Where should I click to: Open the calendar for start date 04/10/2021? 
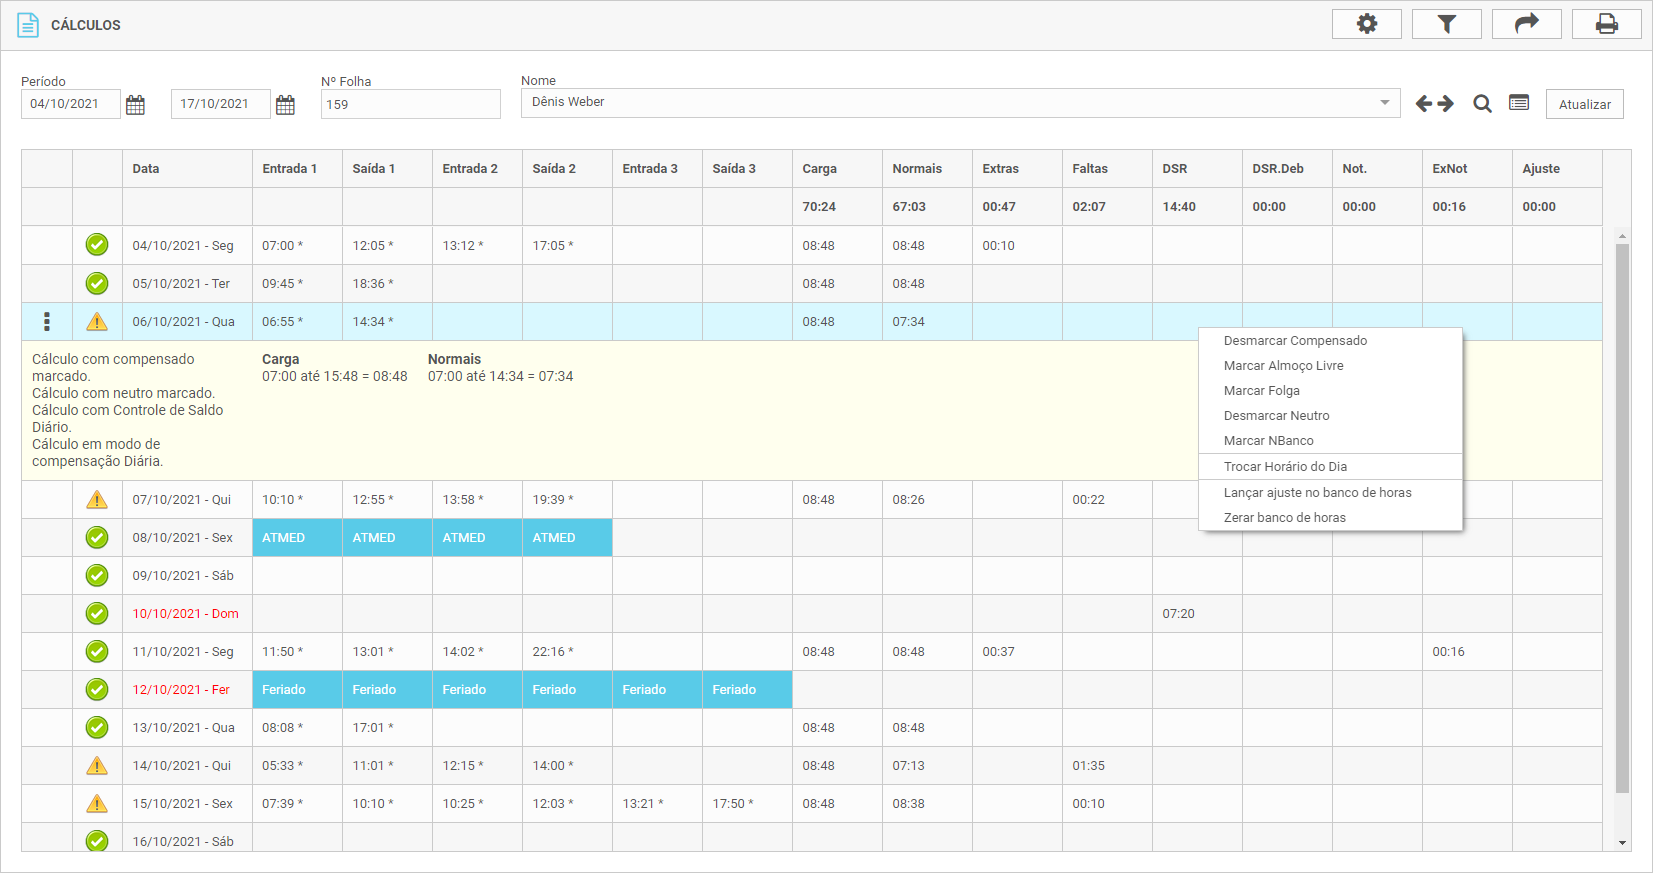(x=136, y=105)
